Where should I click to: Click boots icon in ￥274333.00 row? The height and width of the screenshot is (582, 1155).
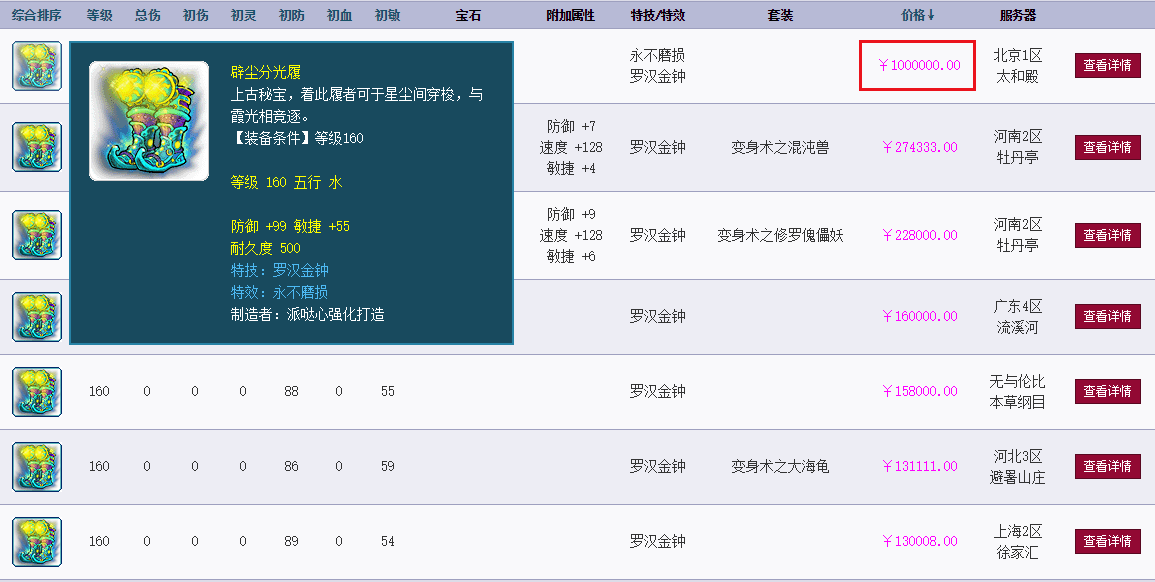37,147
